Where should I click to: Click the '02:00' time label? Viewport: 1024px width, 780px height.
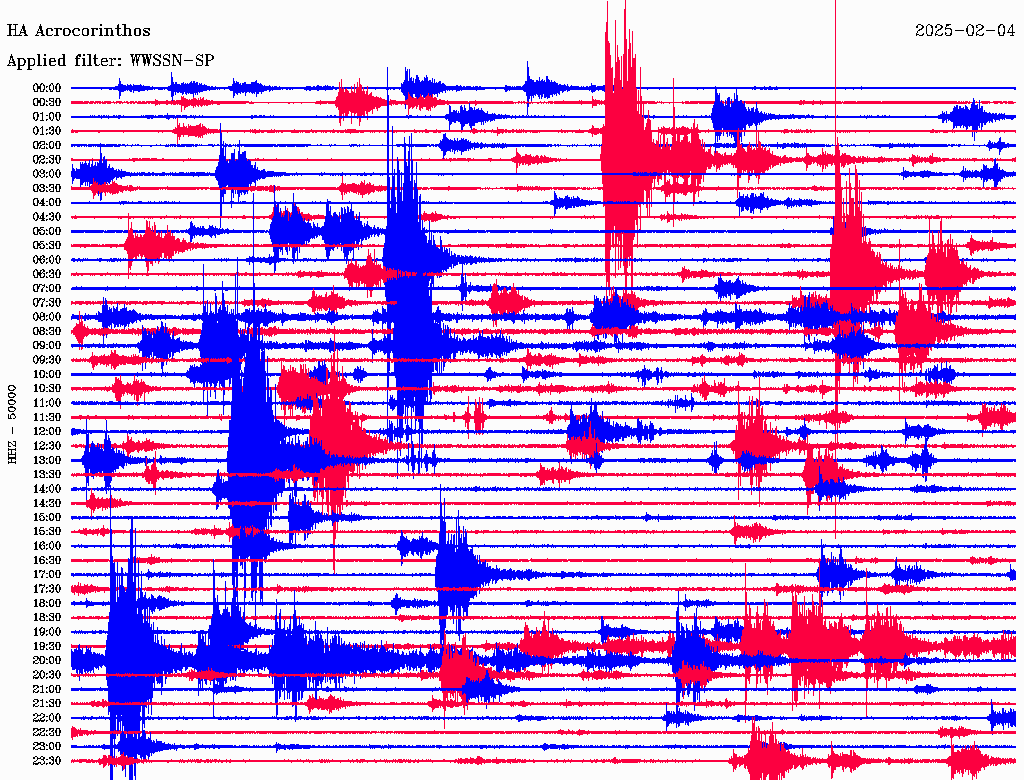tap(46, 146)
